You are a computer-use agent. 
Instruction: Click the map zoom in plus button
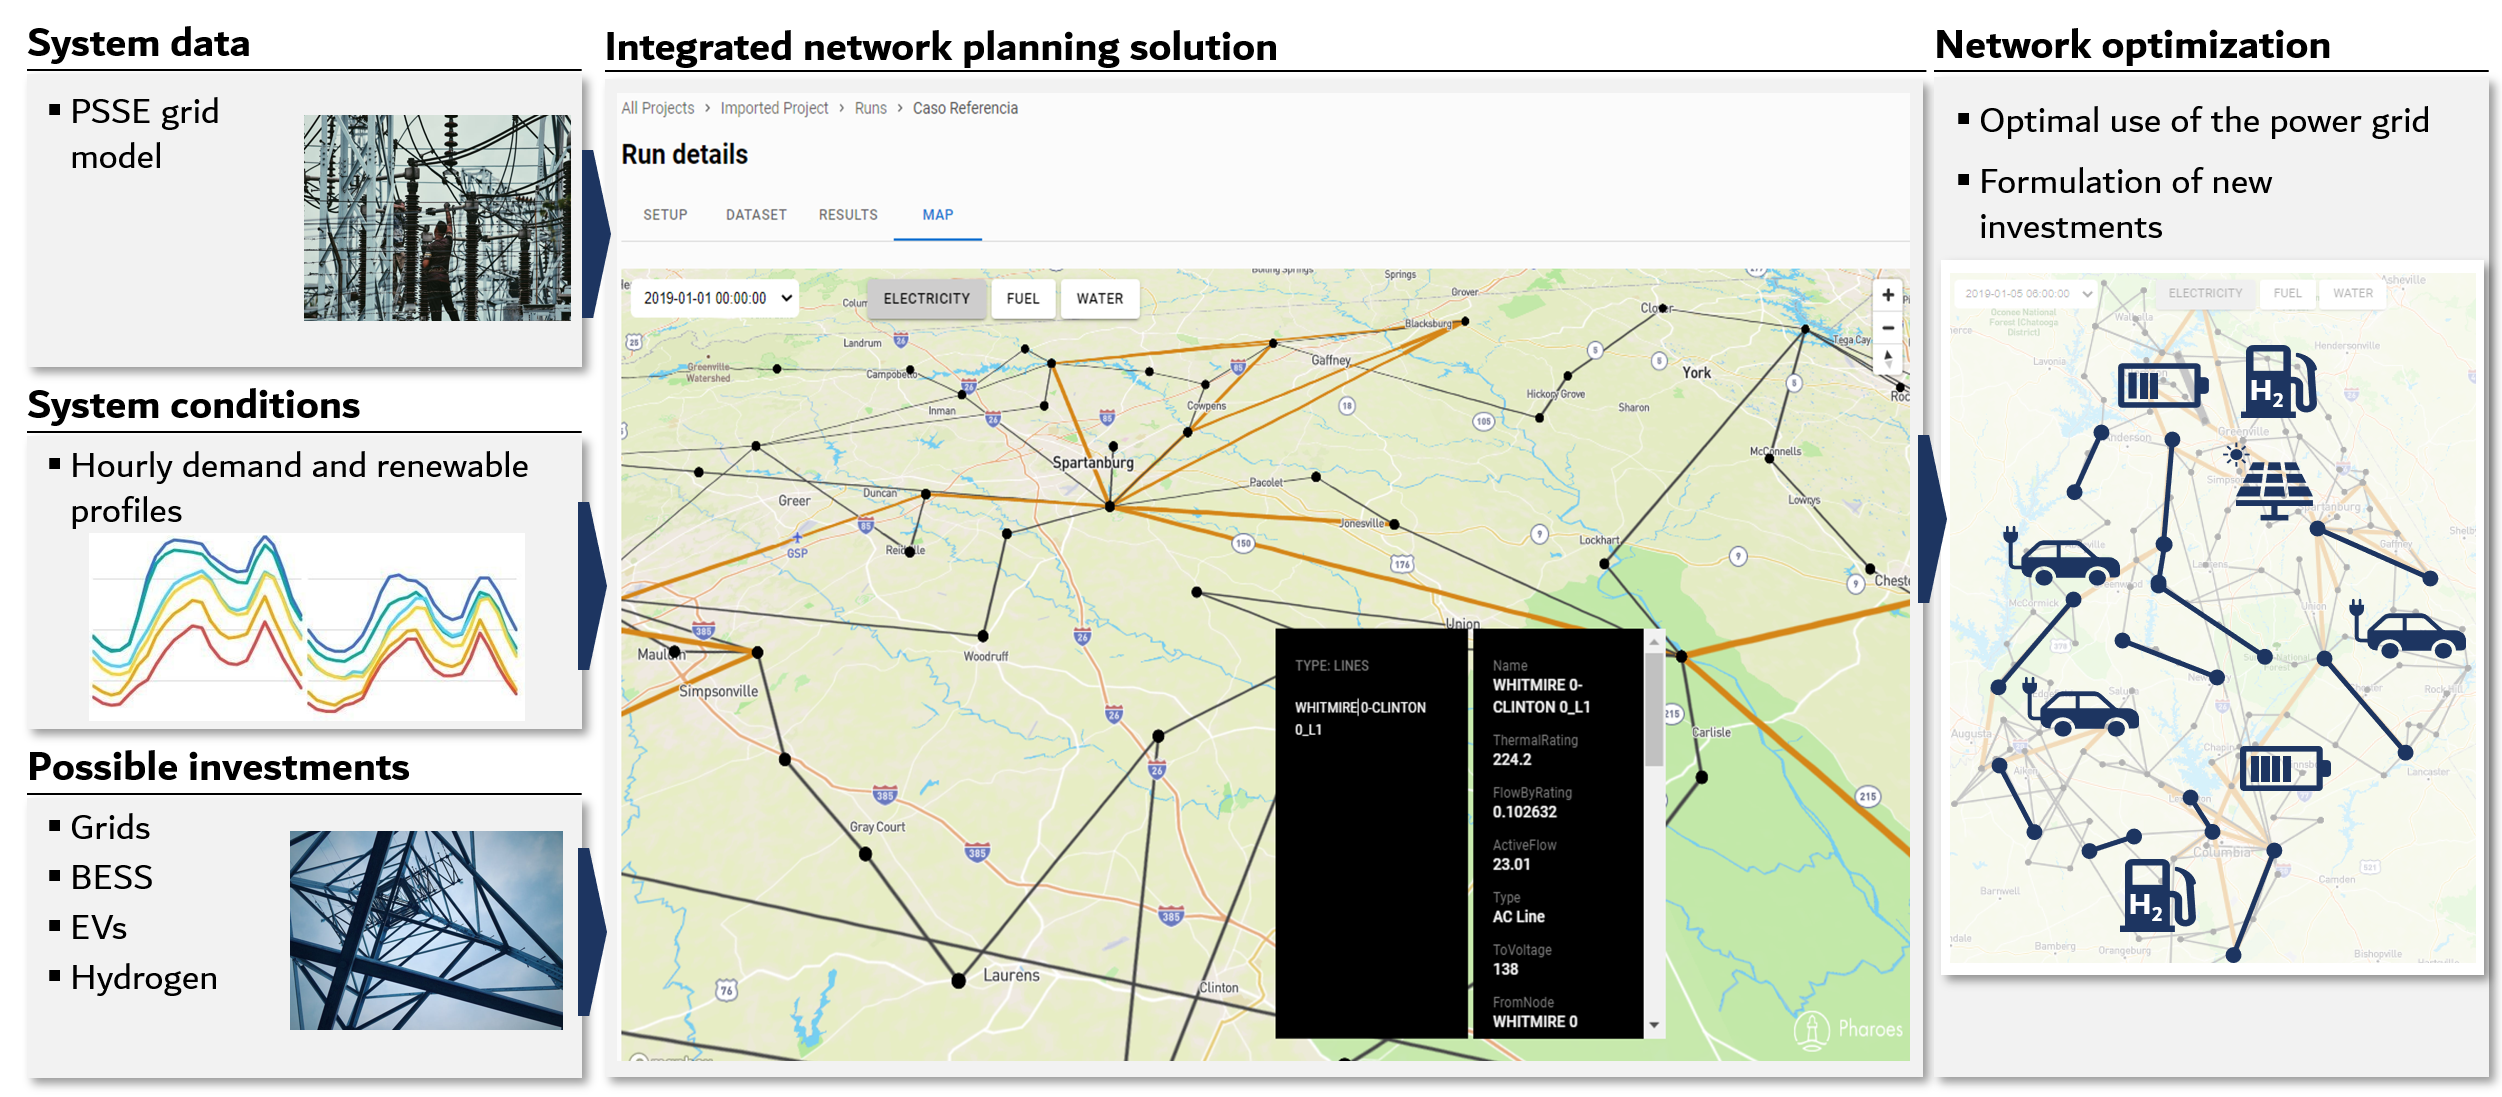point(1887,295)
